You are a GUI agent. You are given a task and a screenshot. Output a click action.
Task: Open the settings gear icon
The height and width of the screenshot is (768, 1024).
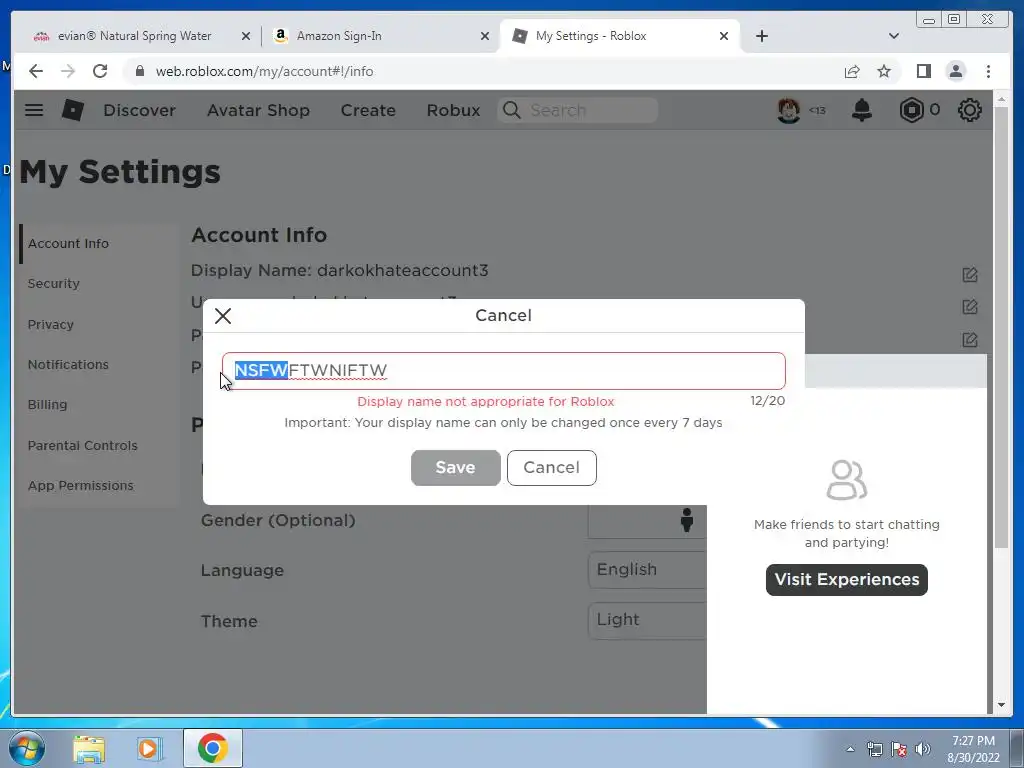pos(969,110)
